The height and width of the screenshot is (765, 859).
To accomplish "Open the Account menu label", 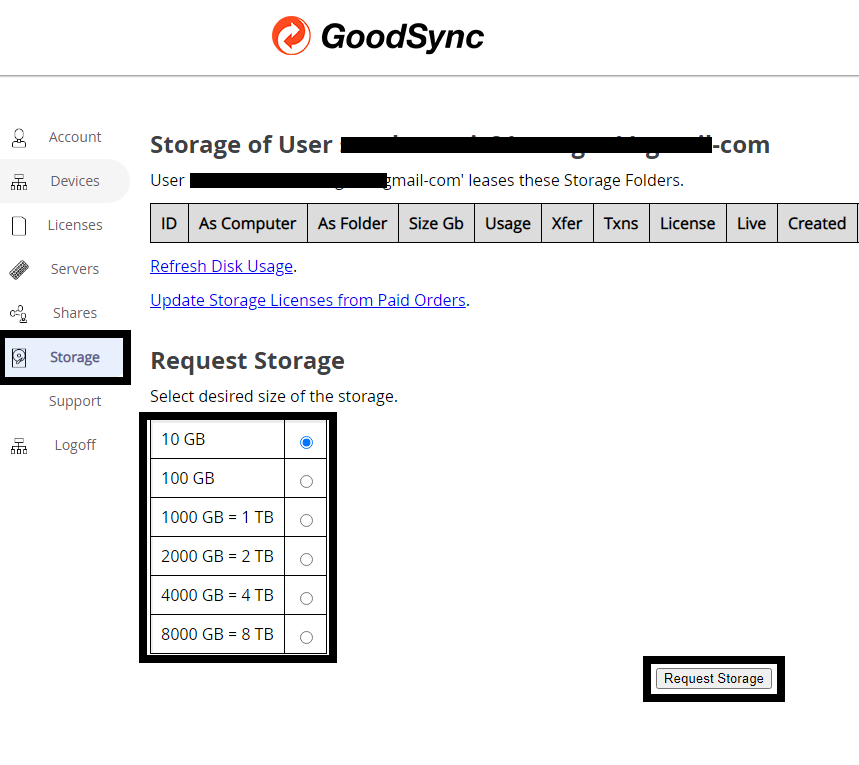I will coord(75,137).
